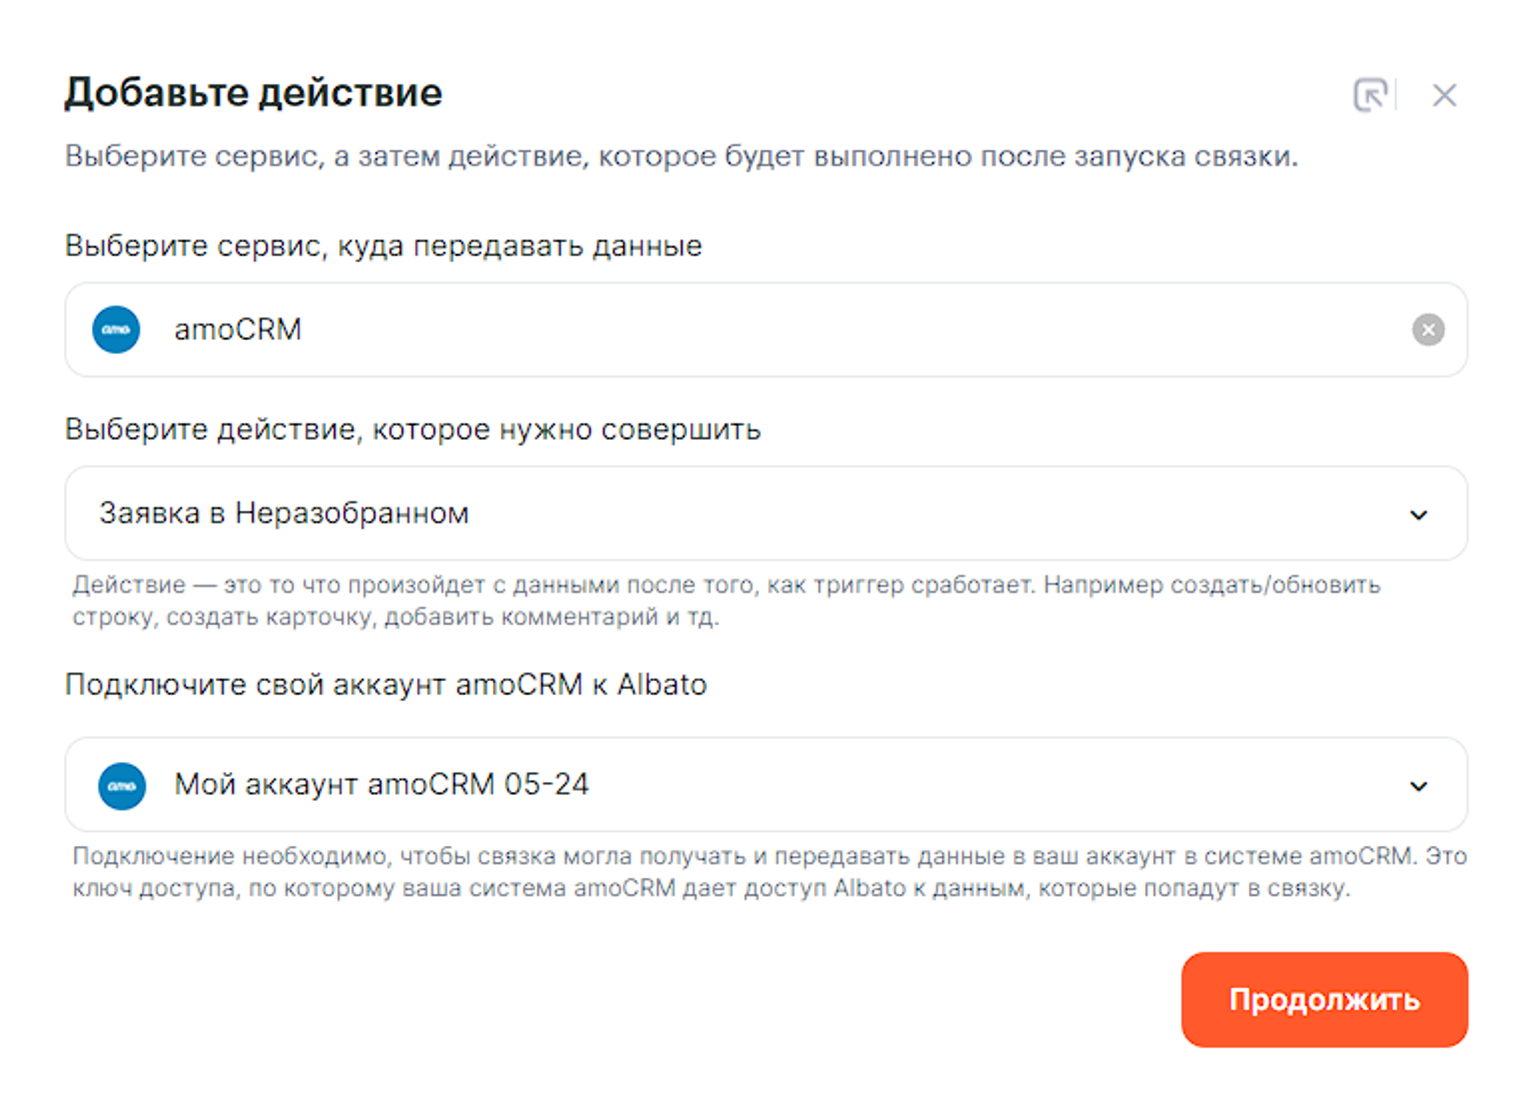This screenshot has height=1101, width=1520.
Task: Click the hint text starting with Действие
Action: pyautogui.click(x=725, y=600)
